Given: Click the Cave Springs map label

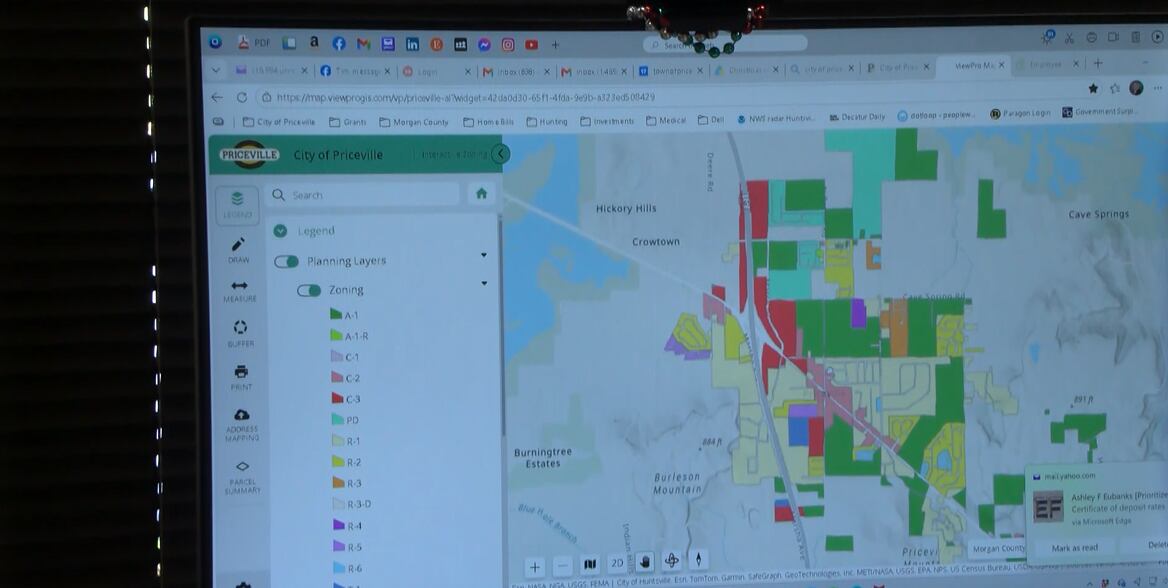Looking at the screenshot, I should 1098,214.
